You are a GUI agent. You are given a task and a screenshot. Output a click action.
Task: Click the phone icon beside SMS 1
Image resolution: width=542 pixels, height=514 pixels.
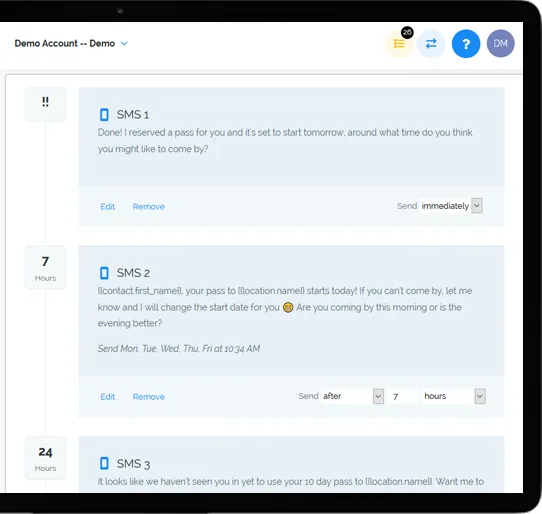(104, 115)
